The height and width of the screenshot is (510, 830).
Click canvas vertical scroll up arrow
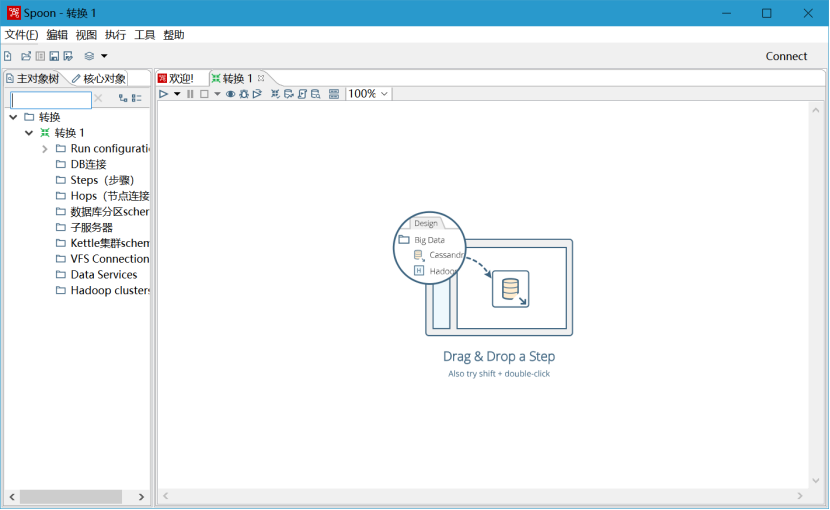[x=816, y=110]
